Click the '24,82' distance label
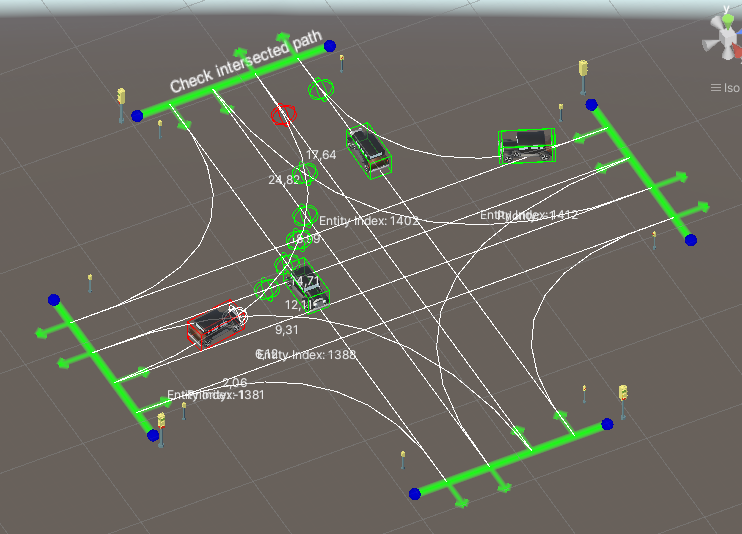 click(x=284, y=180)
